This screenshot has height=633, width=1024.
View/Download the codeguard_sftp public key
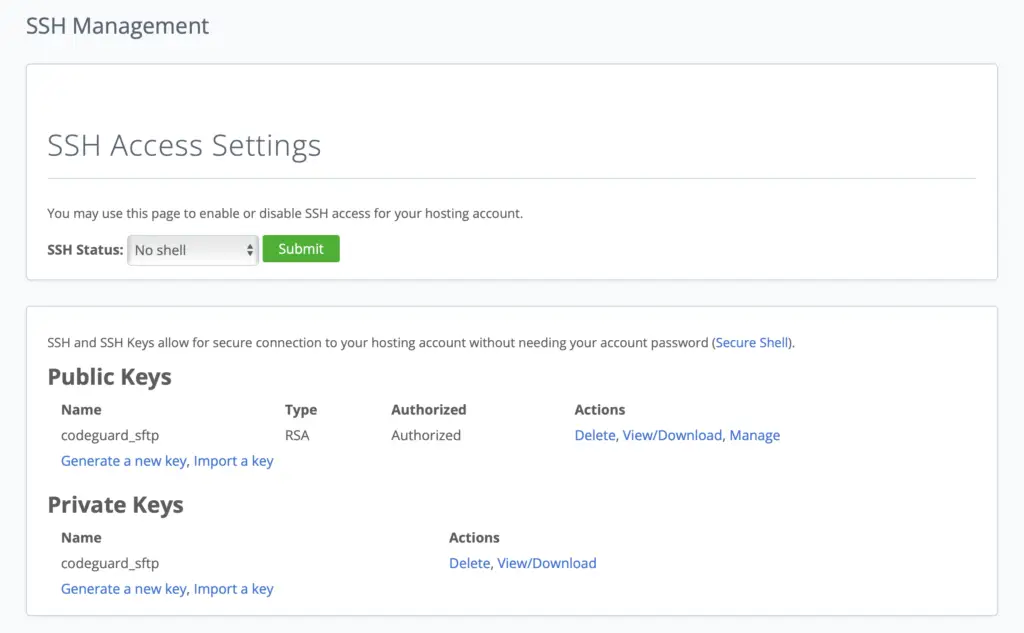672,435
